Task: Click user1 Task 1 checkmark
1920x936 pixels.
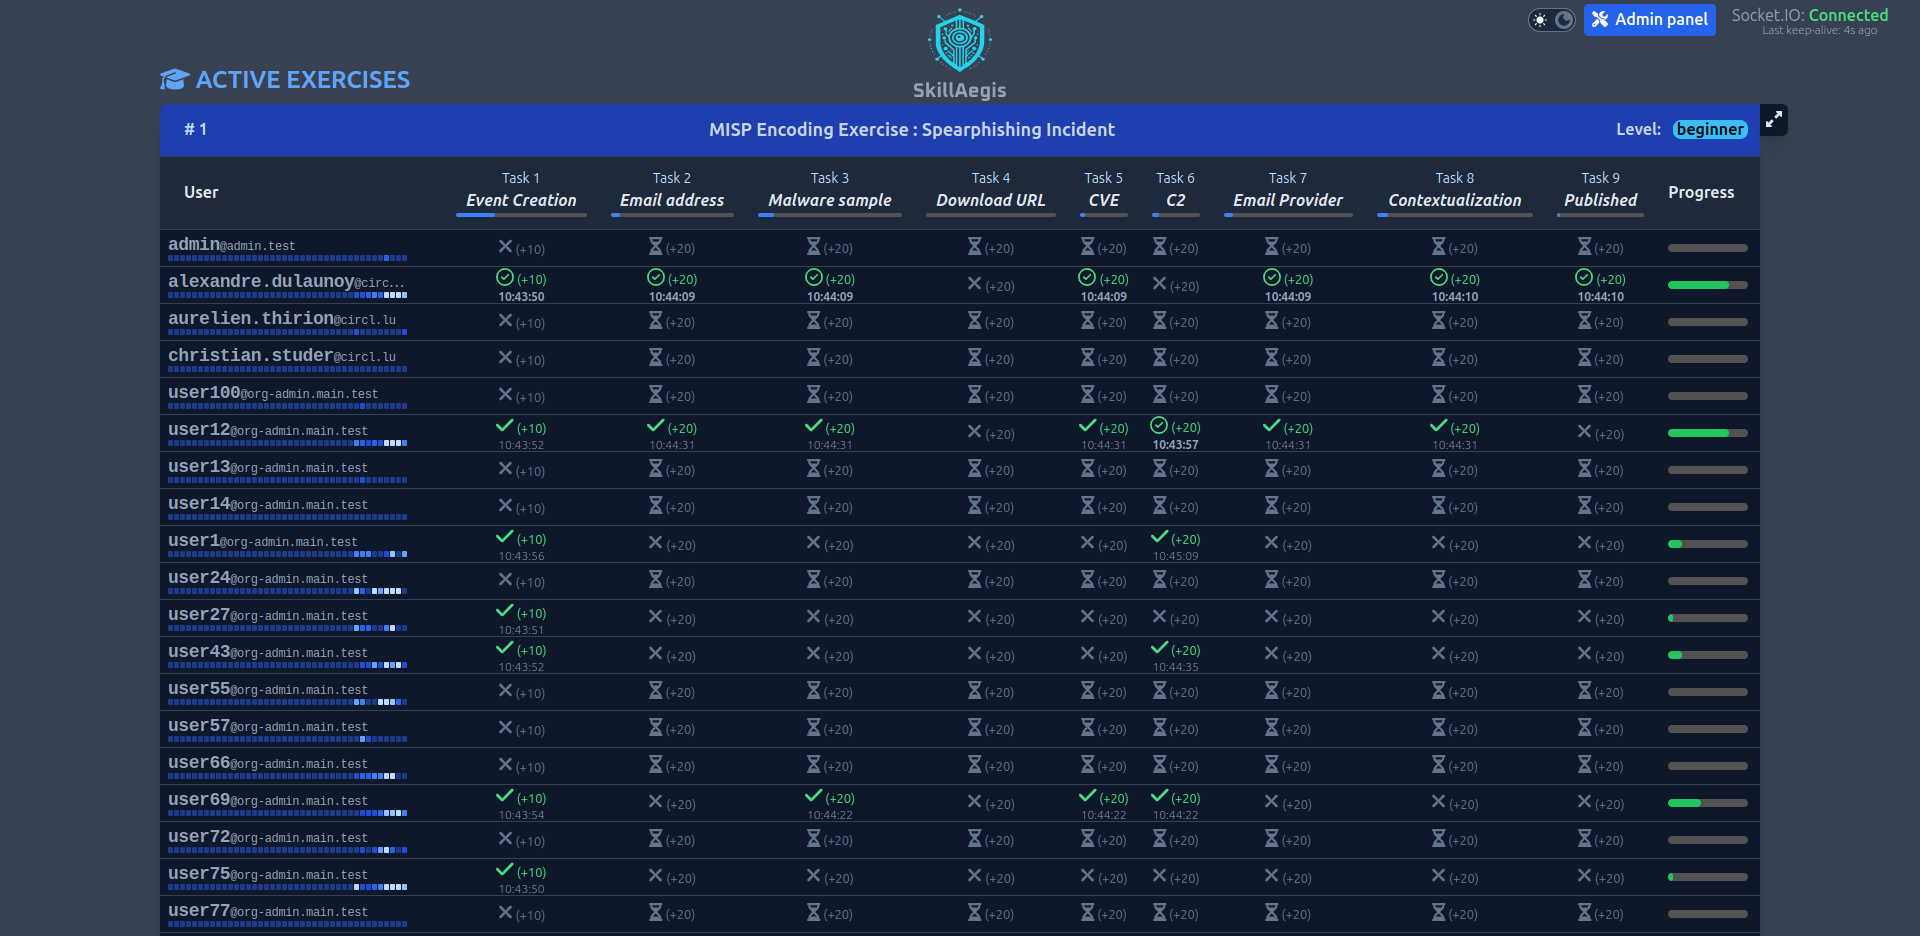Action: point(505,537)
